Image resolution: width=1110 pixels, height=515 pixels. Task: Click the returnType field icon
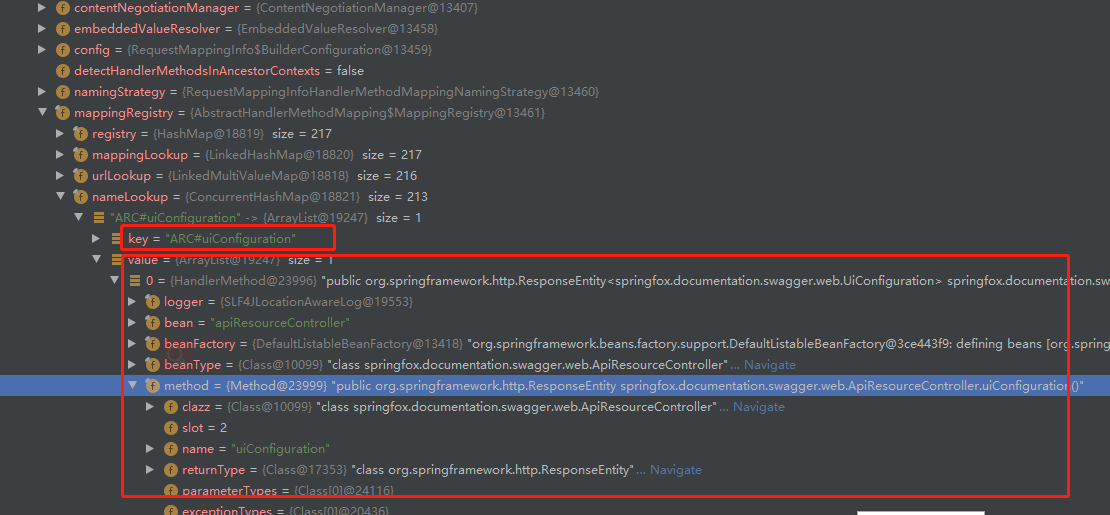pyautogui.click(x=171, y=470)
